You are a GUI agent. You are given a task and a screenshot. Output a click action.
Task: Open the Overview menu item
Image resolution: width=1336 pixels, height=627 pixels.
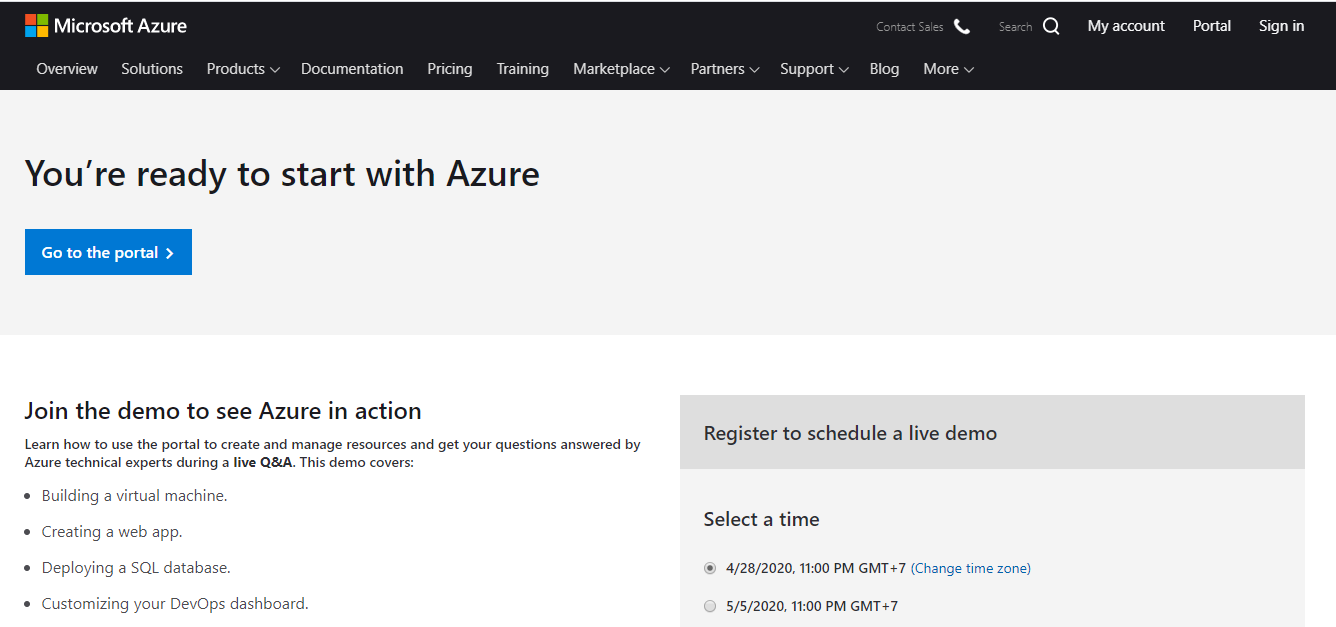tap(67, 69)
